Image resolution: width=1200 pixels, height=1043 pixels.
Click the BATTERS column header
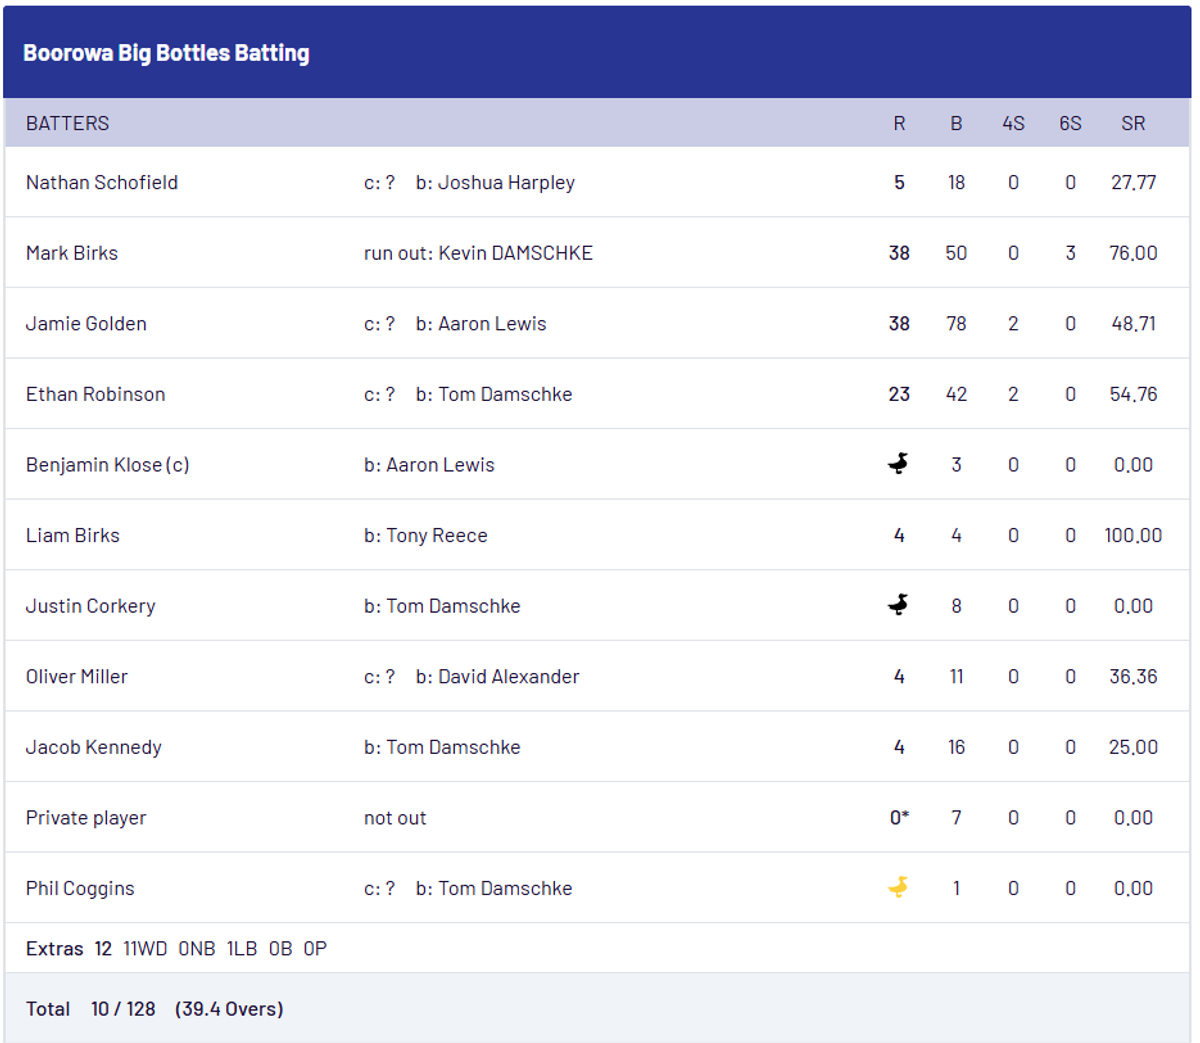click(x=67, y=123)
